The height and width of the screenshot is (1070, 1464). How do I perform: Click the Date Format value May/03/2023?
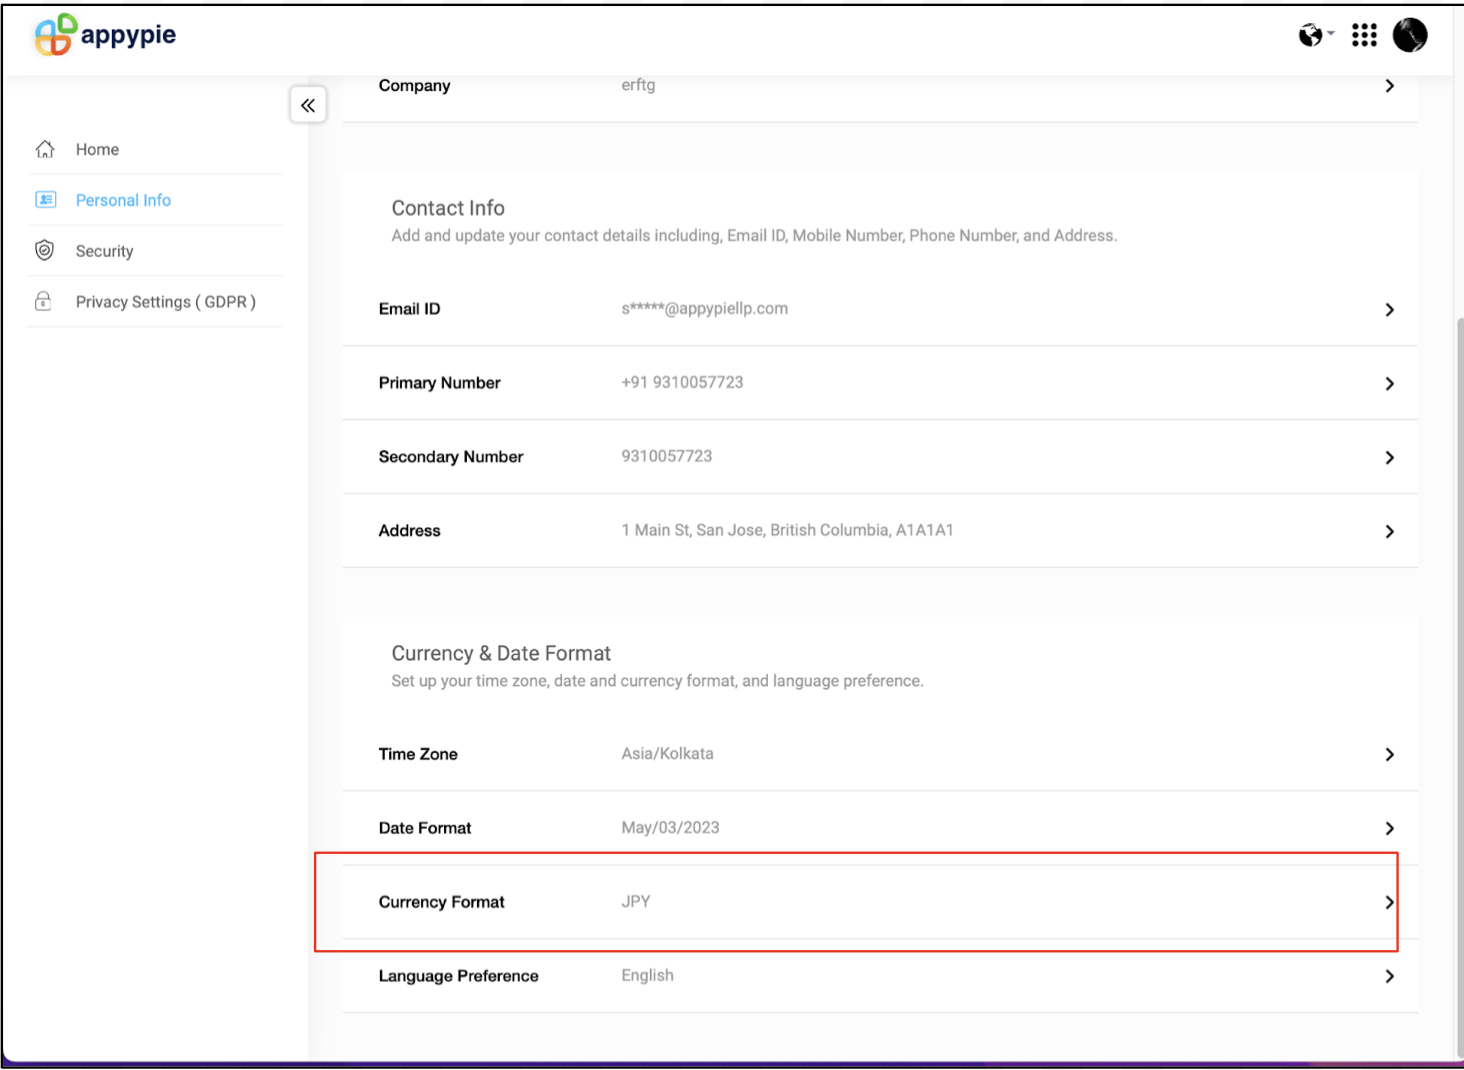[x=670, y=828]
